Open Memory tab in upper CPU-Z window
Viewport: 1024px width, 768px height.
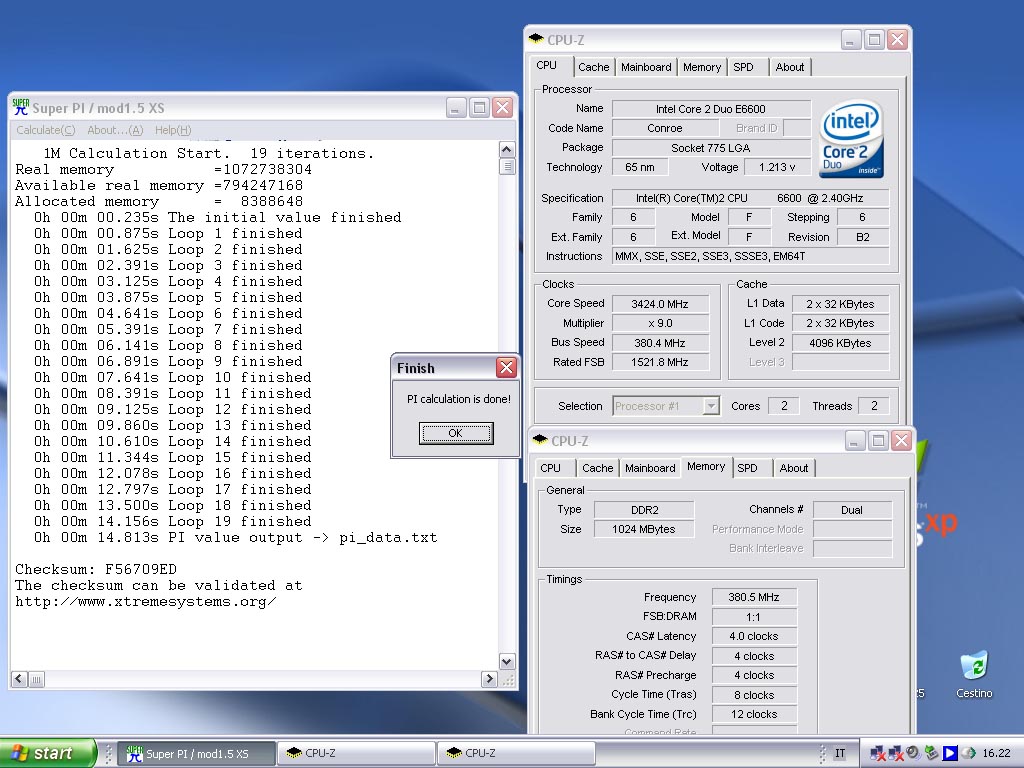701,67
